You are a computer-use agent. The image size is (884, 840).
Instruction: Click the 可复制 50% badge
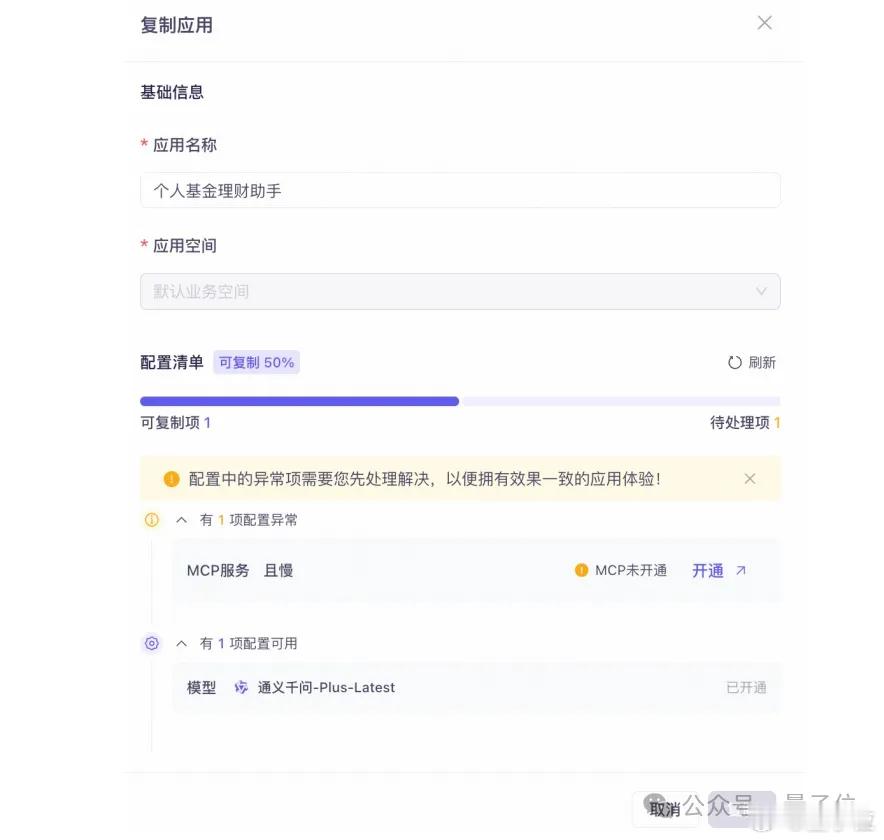pyautogui.click(x=257, y=362)
